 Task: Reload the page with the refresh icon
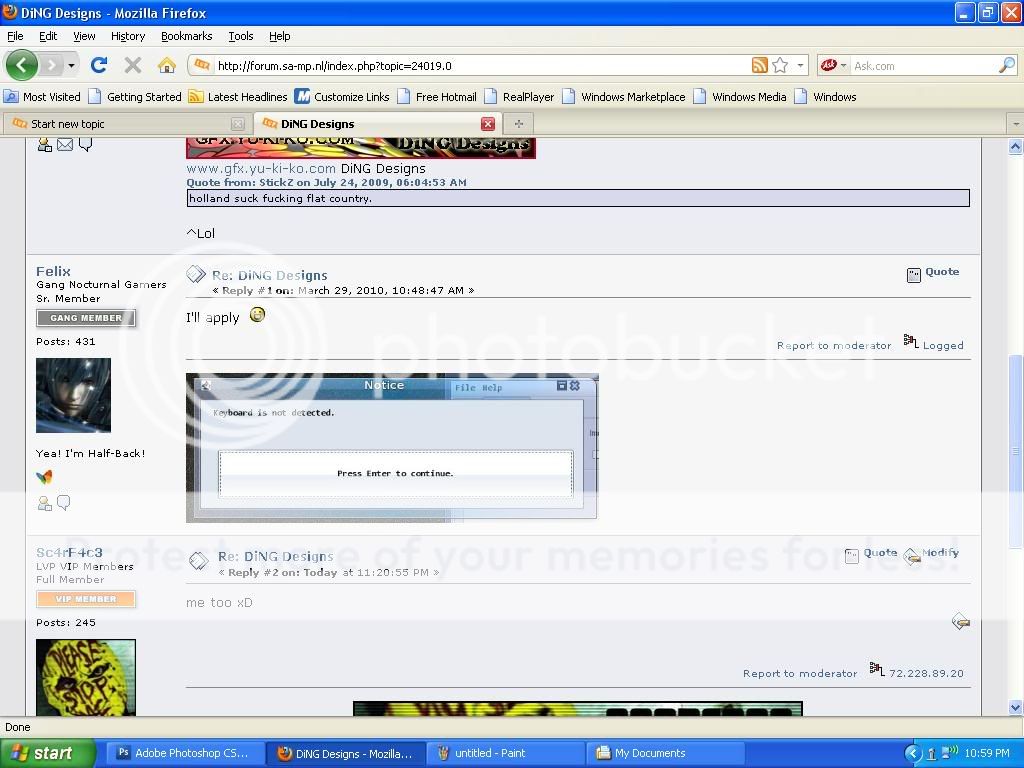click(98, 66)
